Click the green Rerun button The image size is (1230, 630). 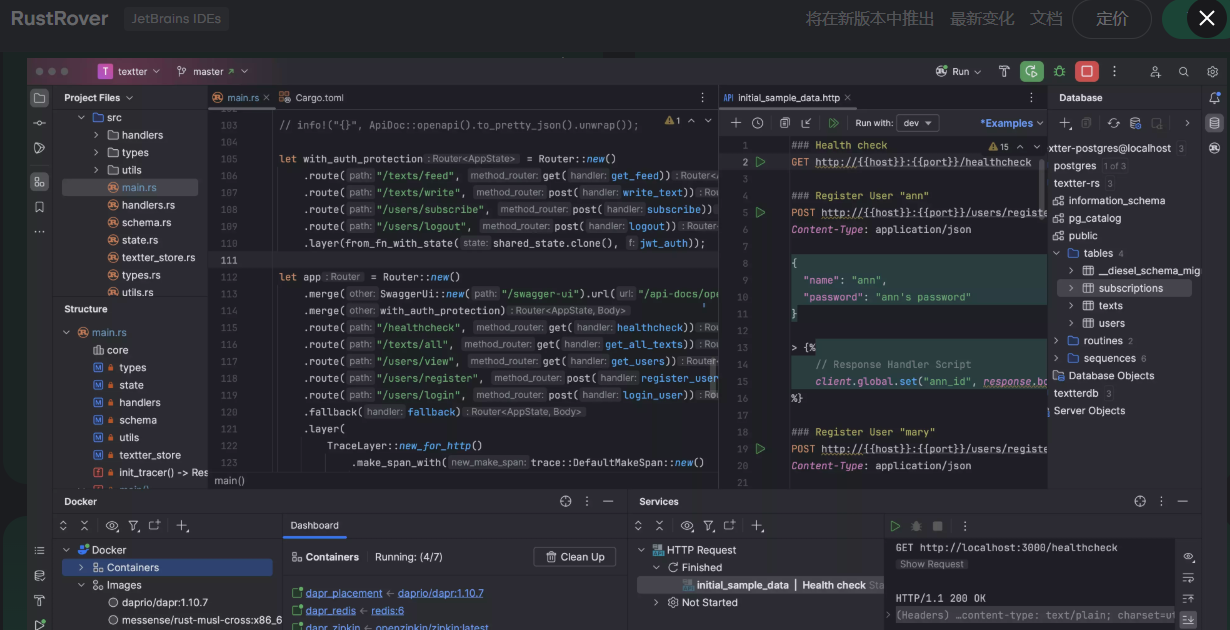point(1031,71)
